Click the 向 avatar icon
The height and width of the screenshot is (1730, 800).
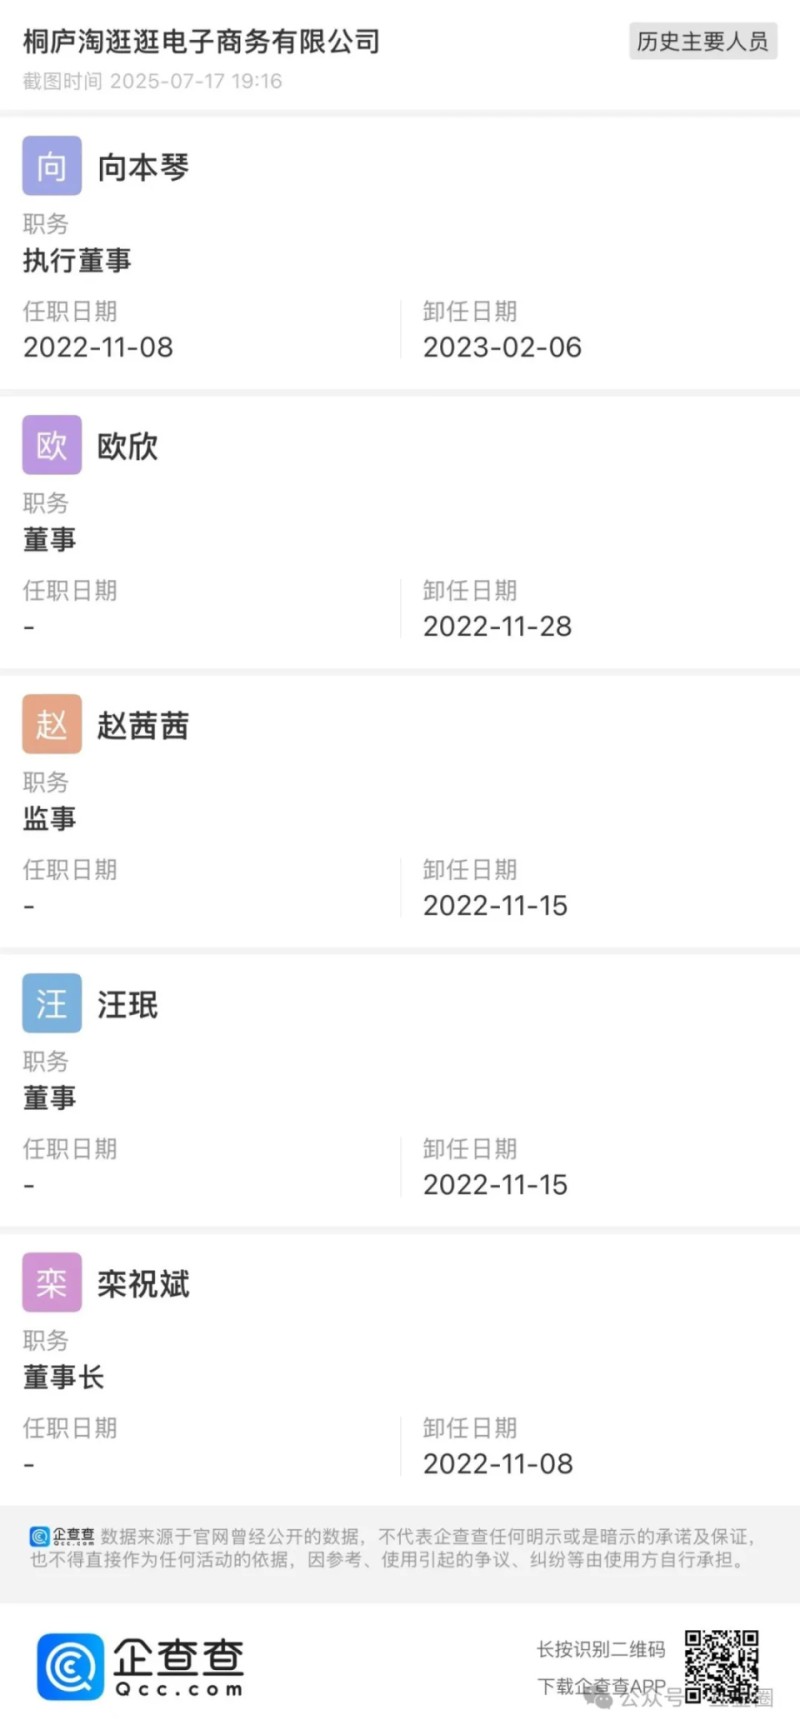pyautogui.click(x=52, y=166)
